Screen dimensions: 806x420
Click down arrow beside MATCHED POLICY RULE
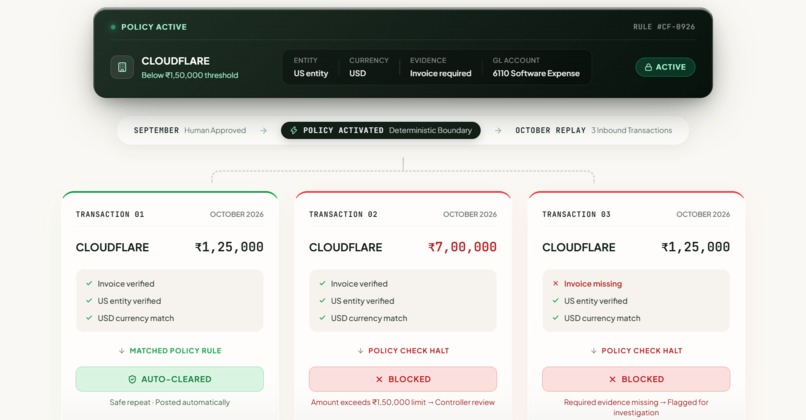pos(122,351)
